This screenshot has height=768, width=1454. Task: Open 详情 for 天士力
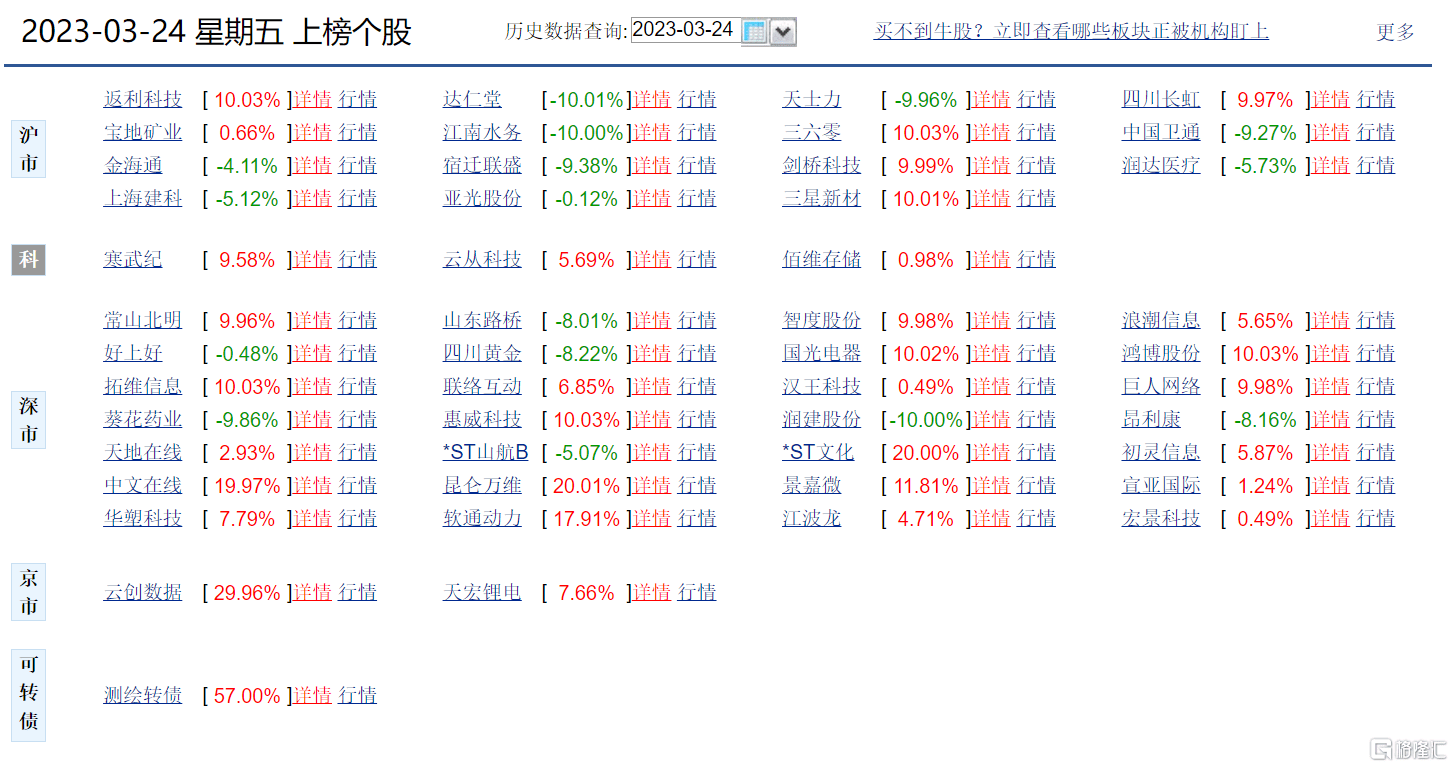(991, 100)
